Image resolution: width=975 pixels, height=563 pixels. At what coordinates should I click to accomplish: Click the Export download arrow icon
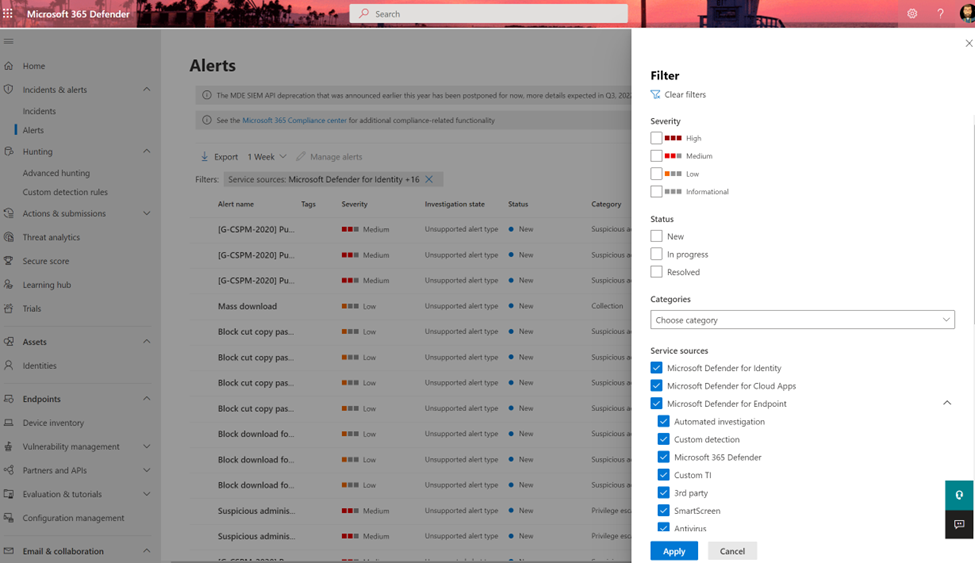click(204, 156)
